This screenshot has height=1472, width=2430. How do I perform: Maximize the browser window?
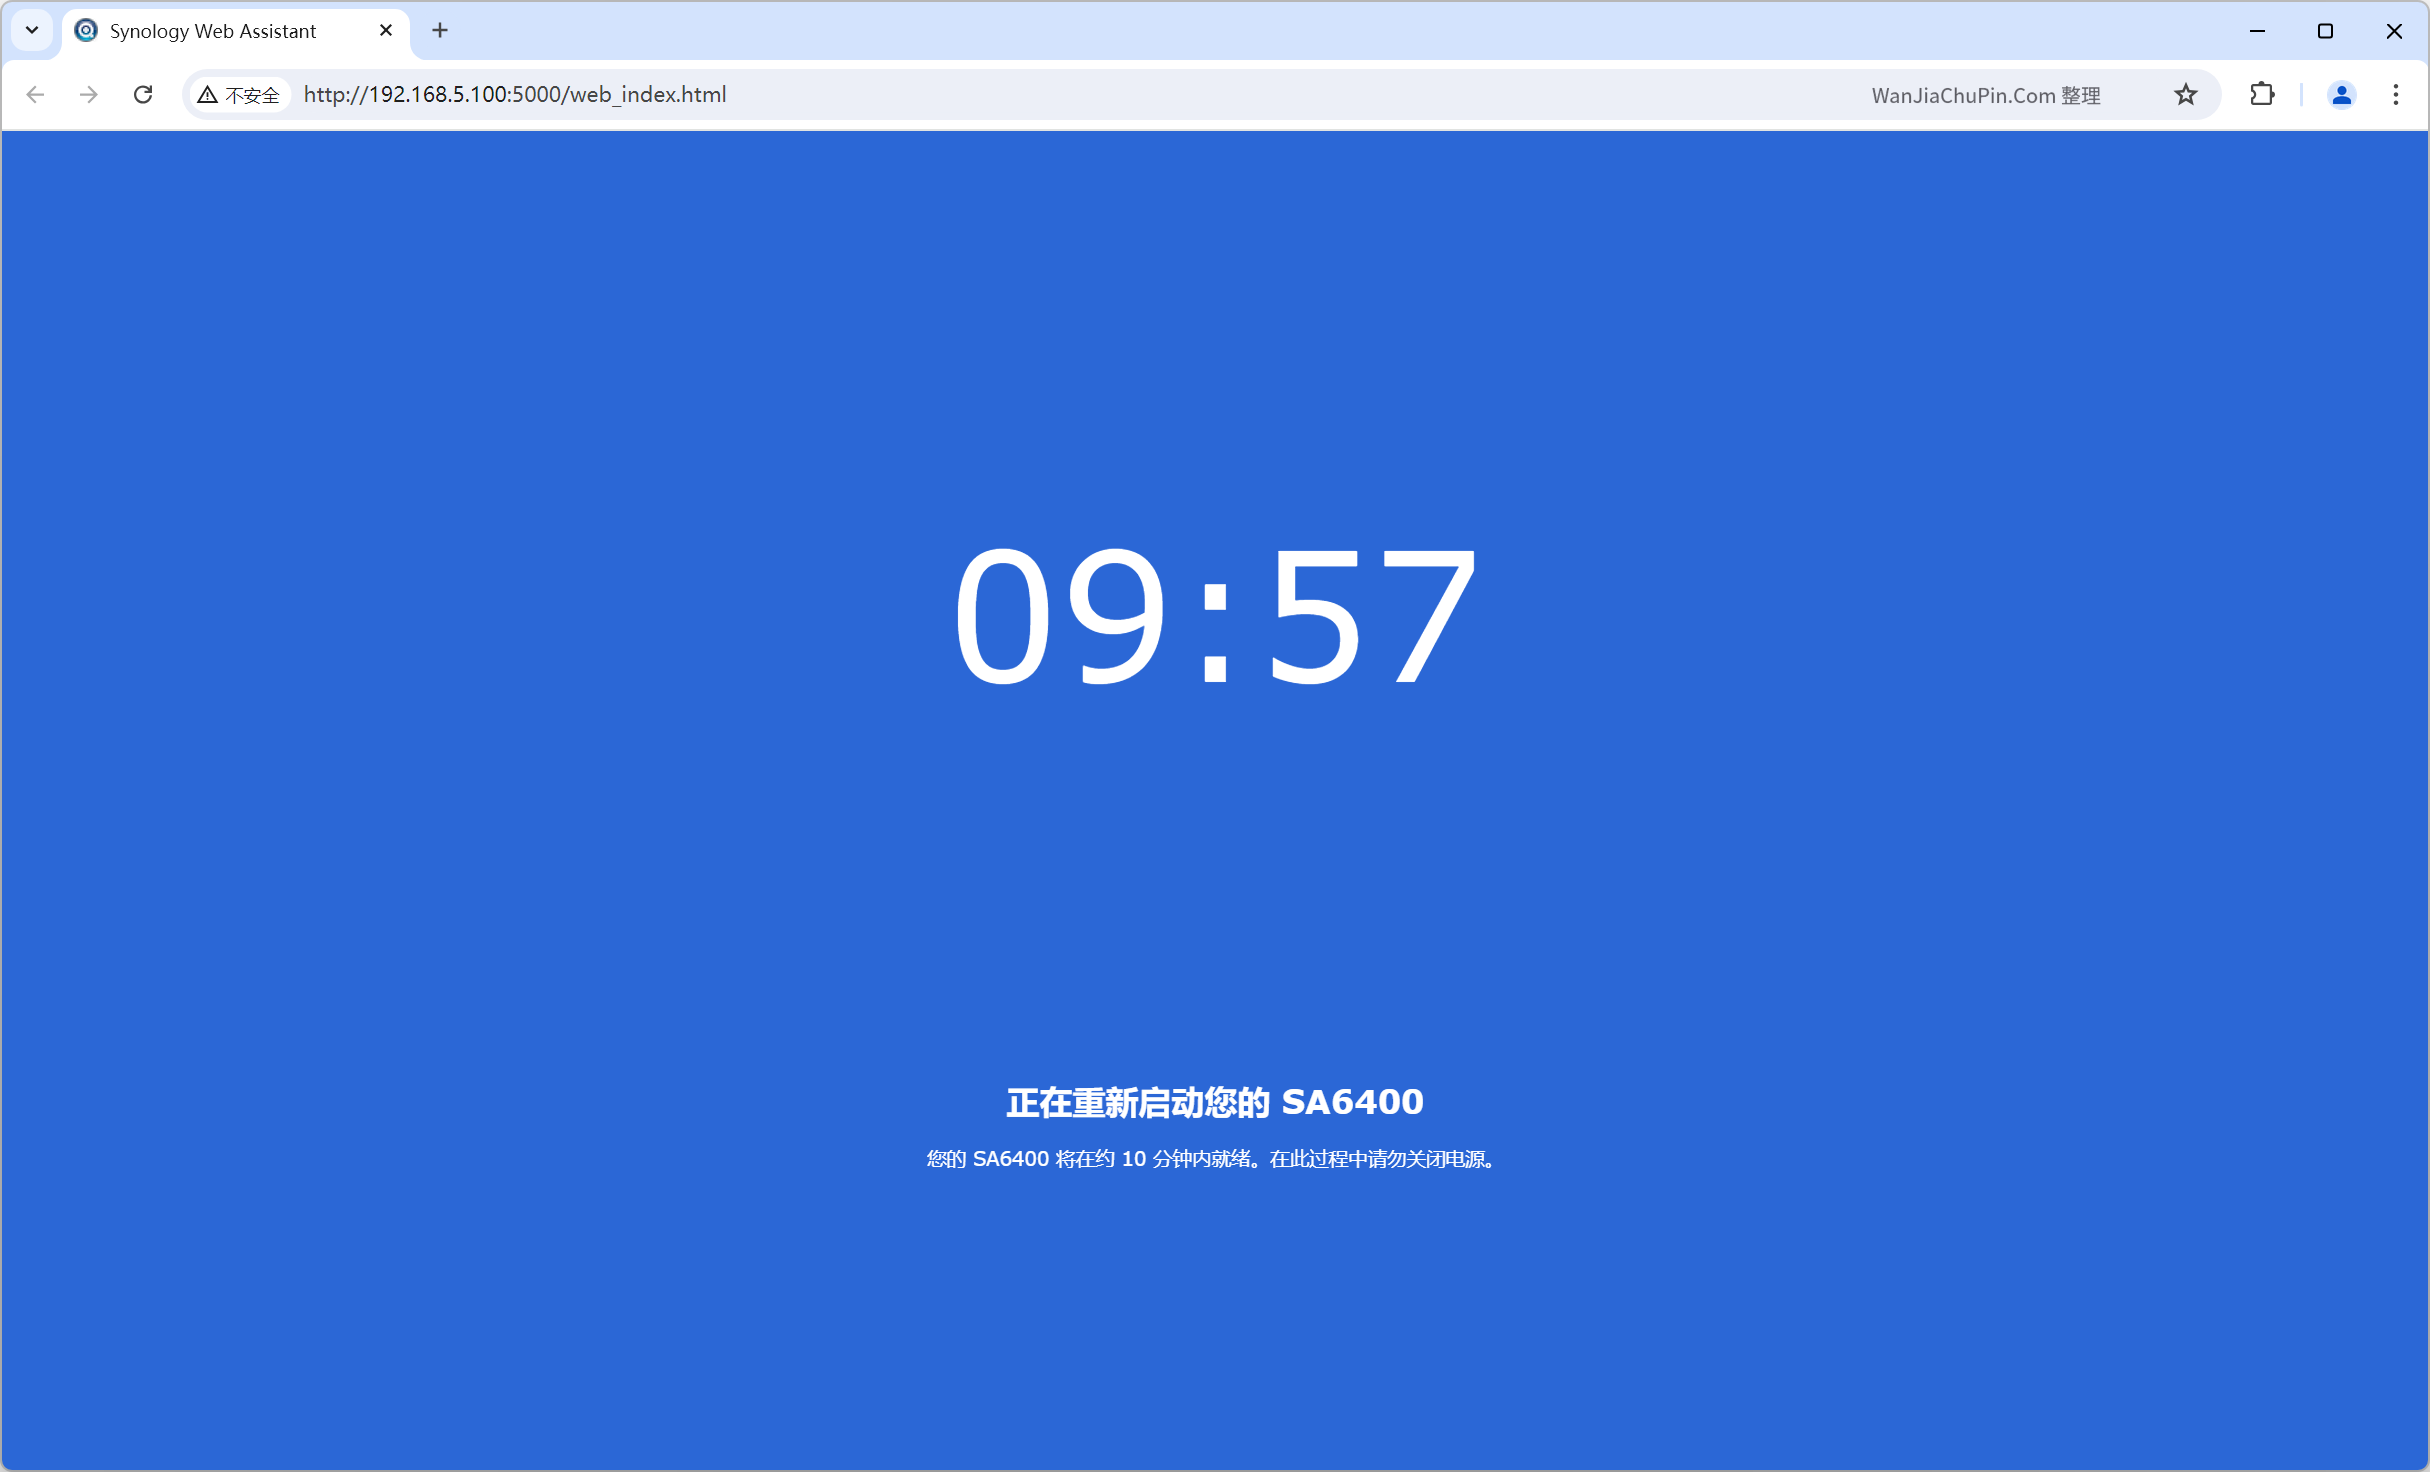tap(2325, 31)
